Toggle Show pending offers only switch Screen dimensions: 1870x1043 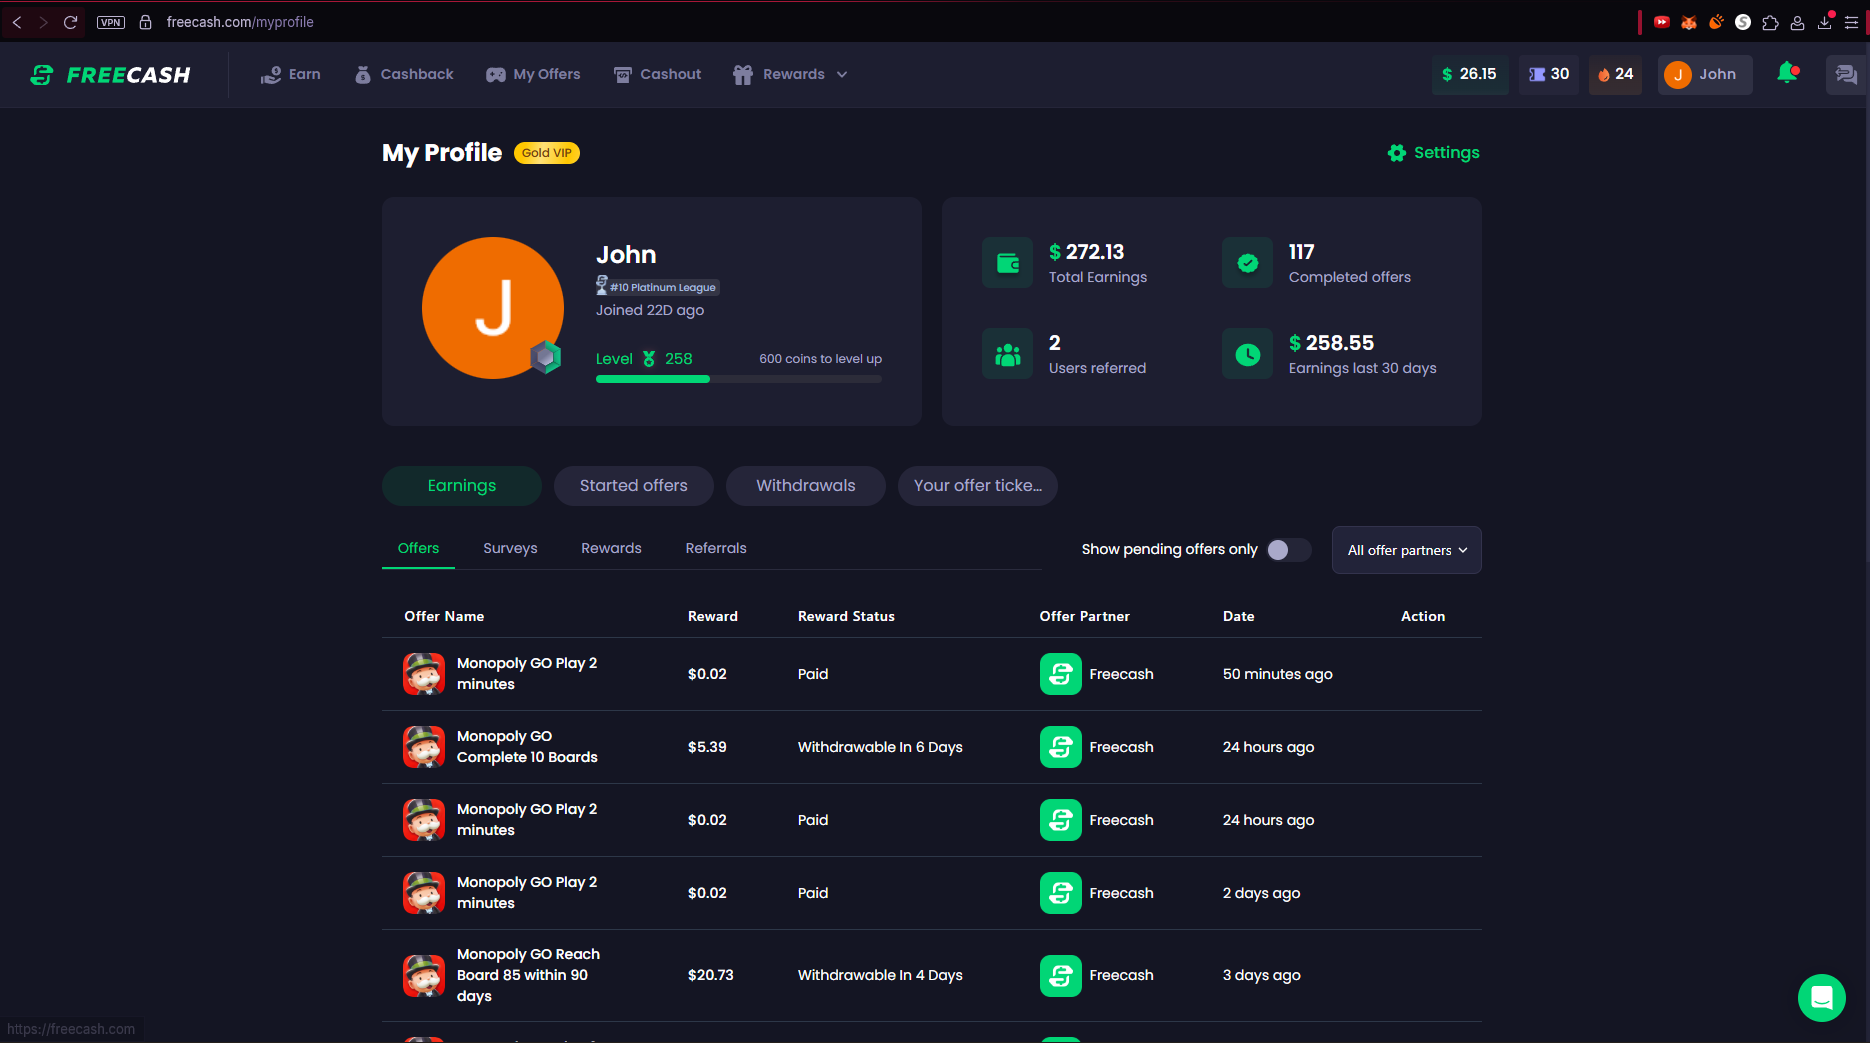point(1288,550)
